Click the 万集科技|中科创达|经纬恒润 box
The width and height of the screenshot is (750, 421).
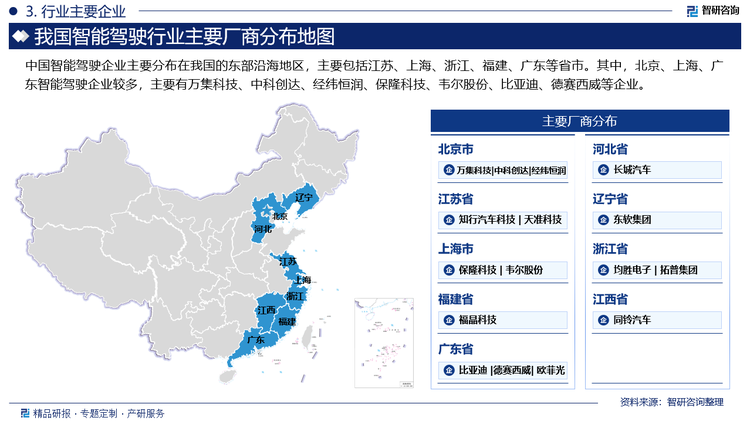tap(503, 170)
